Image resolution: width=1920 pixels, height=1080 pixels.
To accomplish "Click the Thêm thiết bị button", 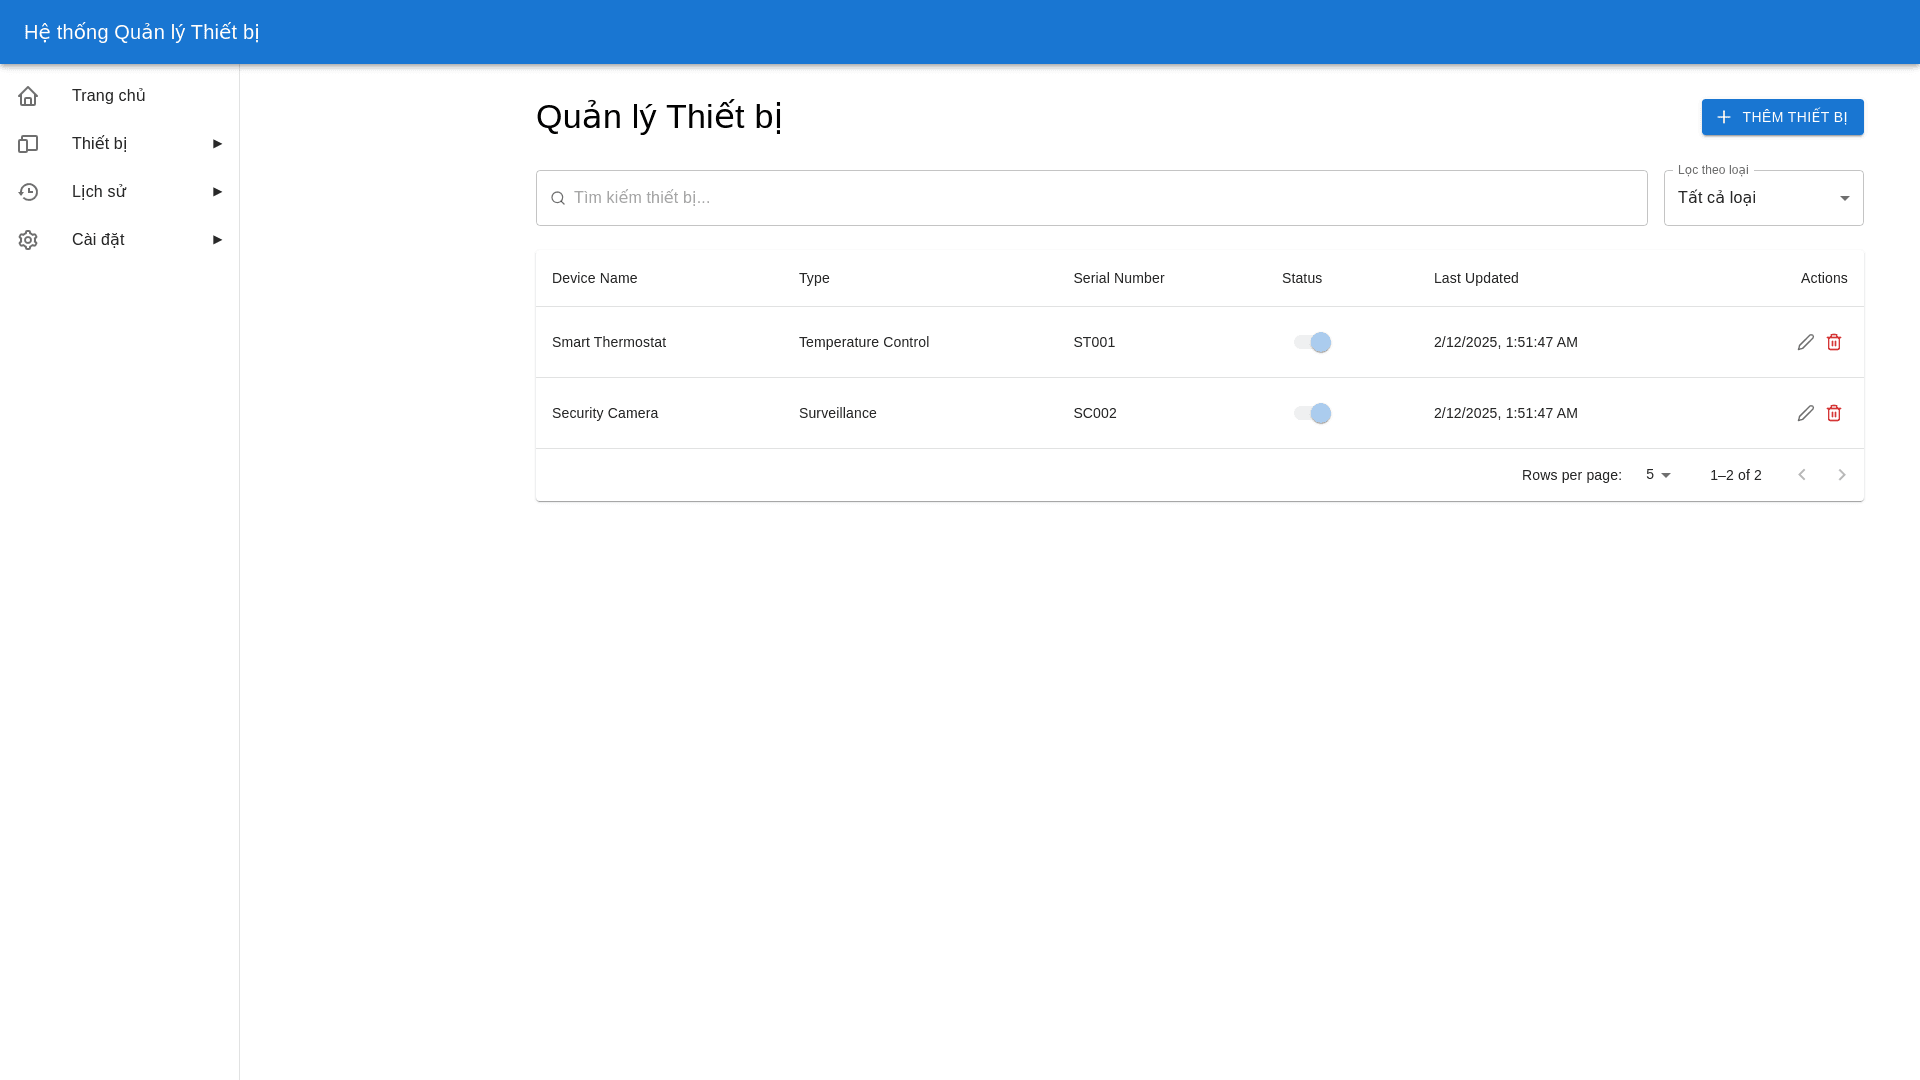I will [x=1782, y=117].
